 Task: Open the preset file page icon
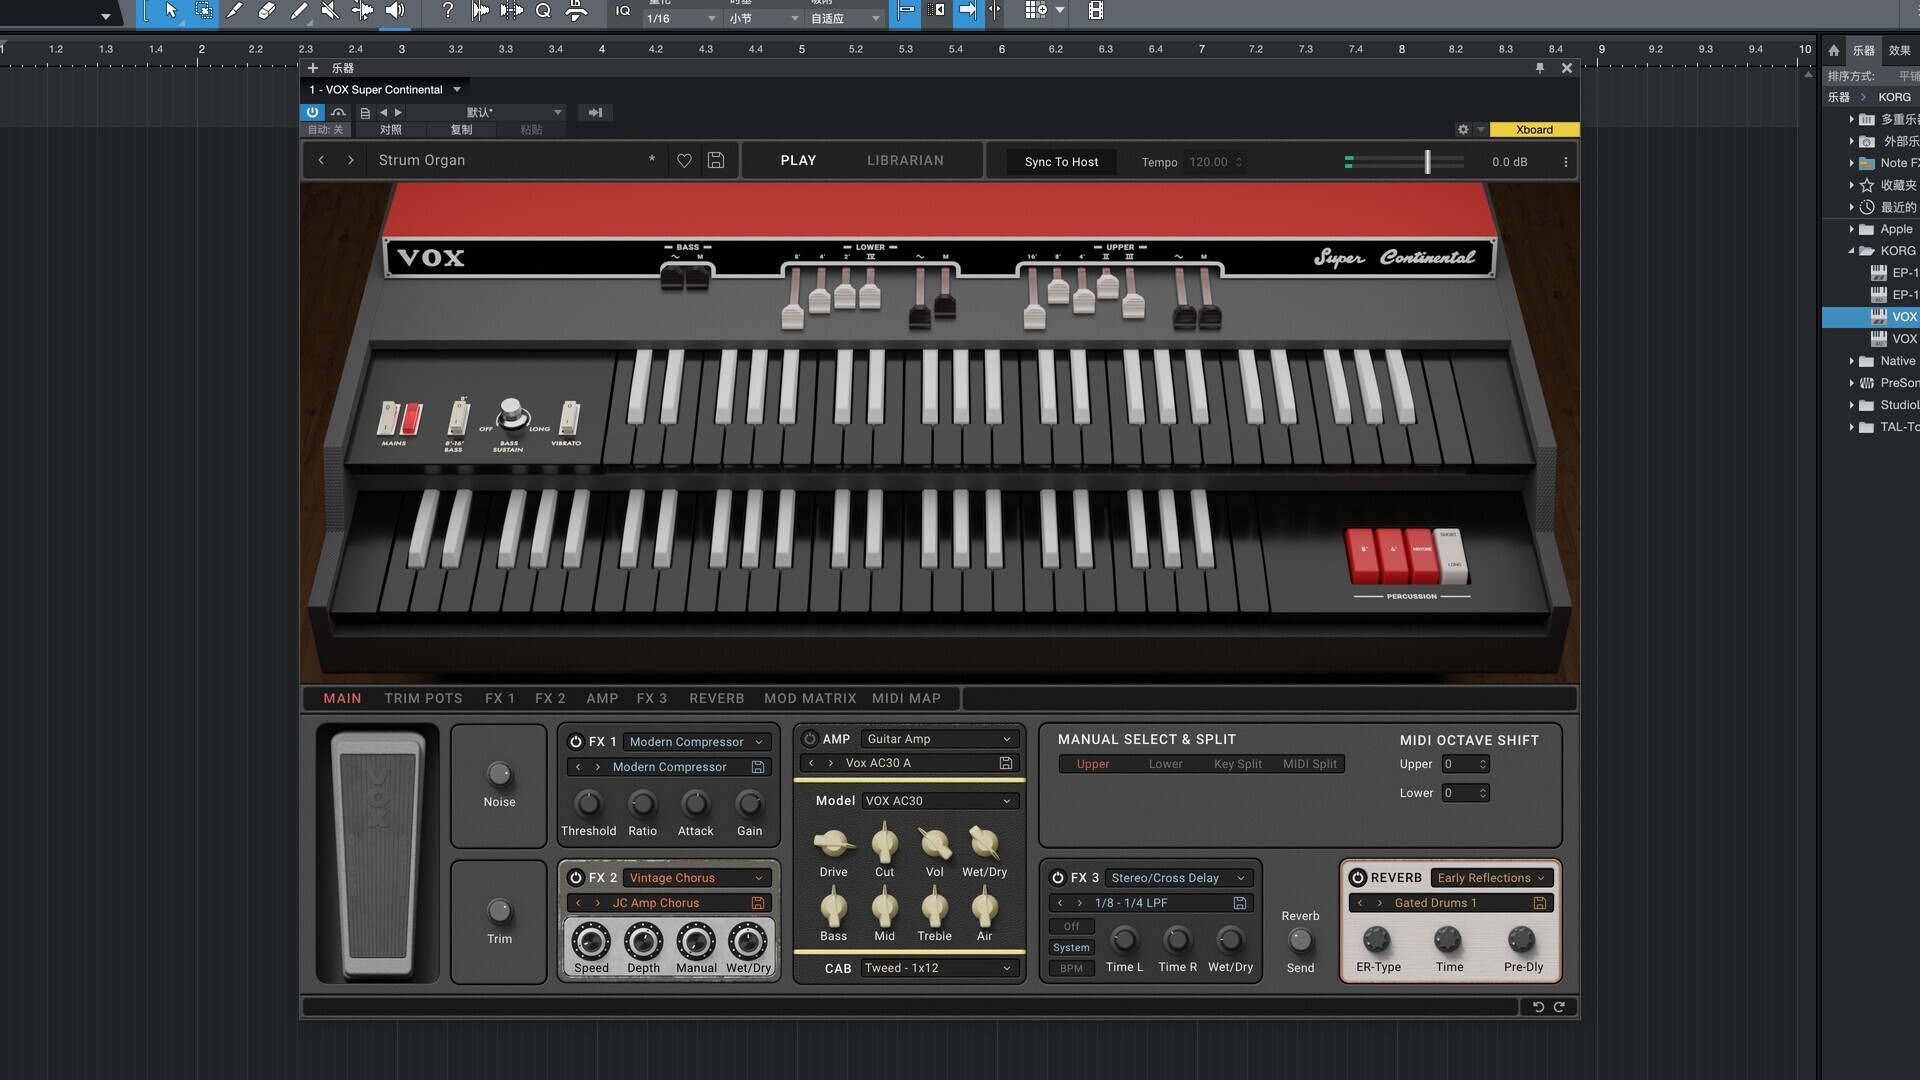coord(365,113)
